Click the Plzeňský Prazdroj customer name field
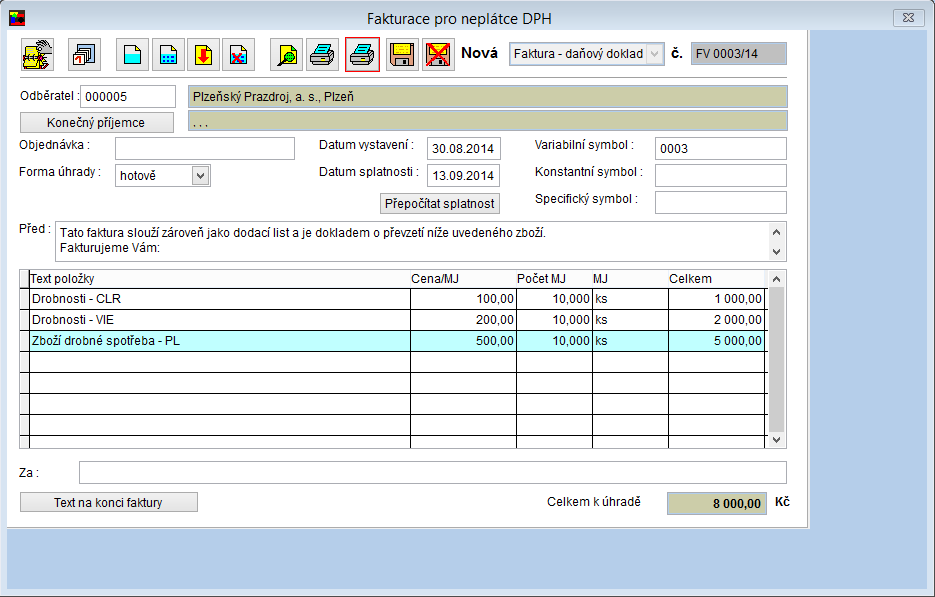935x597 pixels. 488,97
